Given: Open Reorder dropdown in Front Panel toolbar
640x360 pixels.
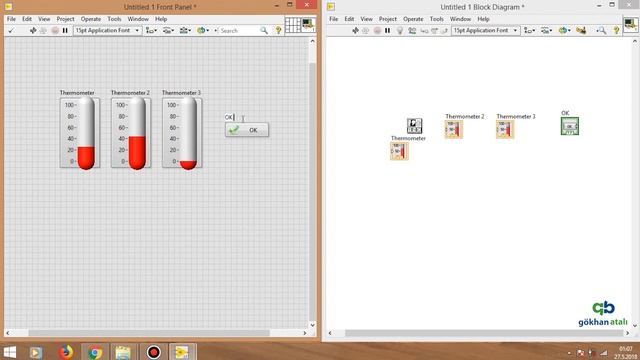Looking at the screenshot, I should point(202,31).
